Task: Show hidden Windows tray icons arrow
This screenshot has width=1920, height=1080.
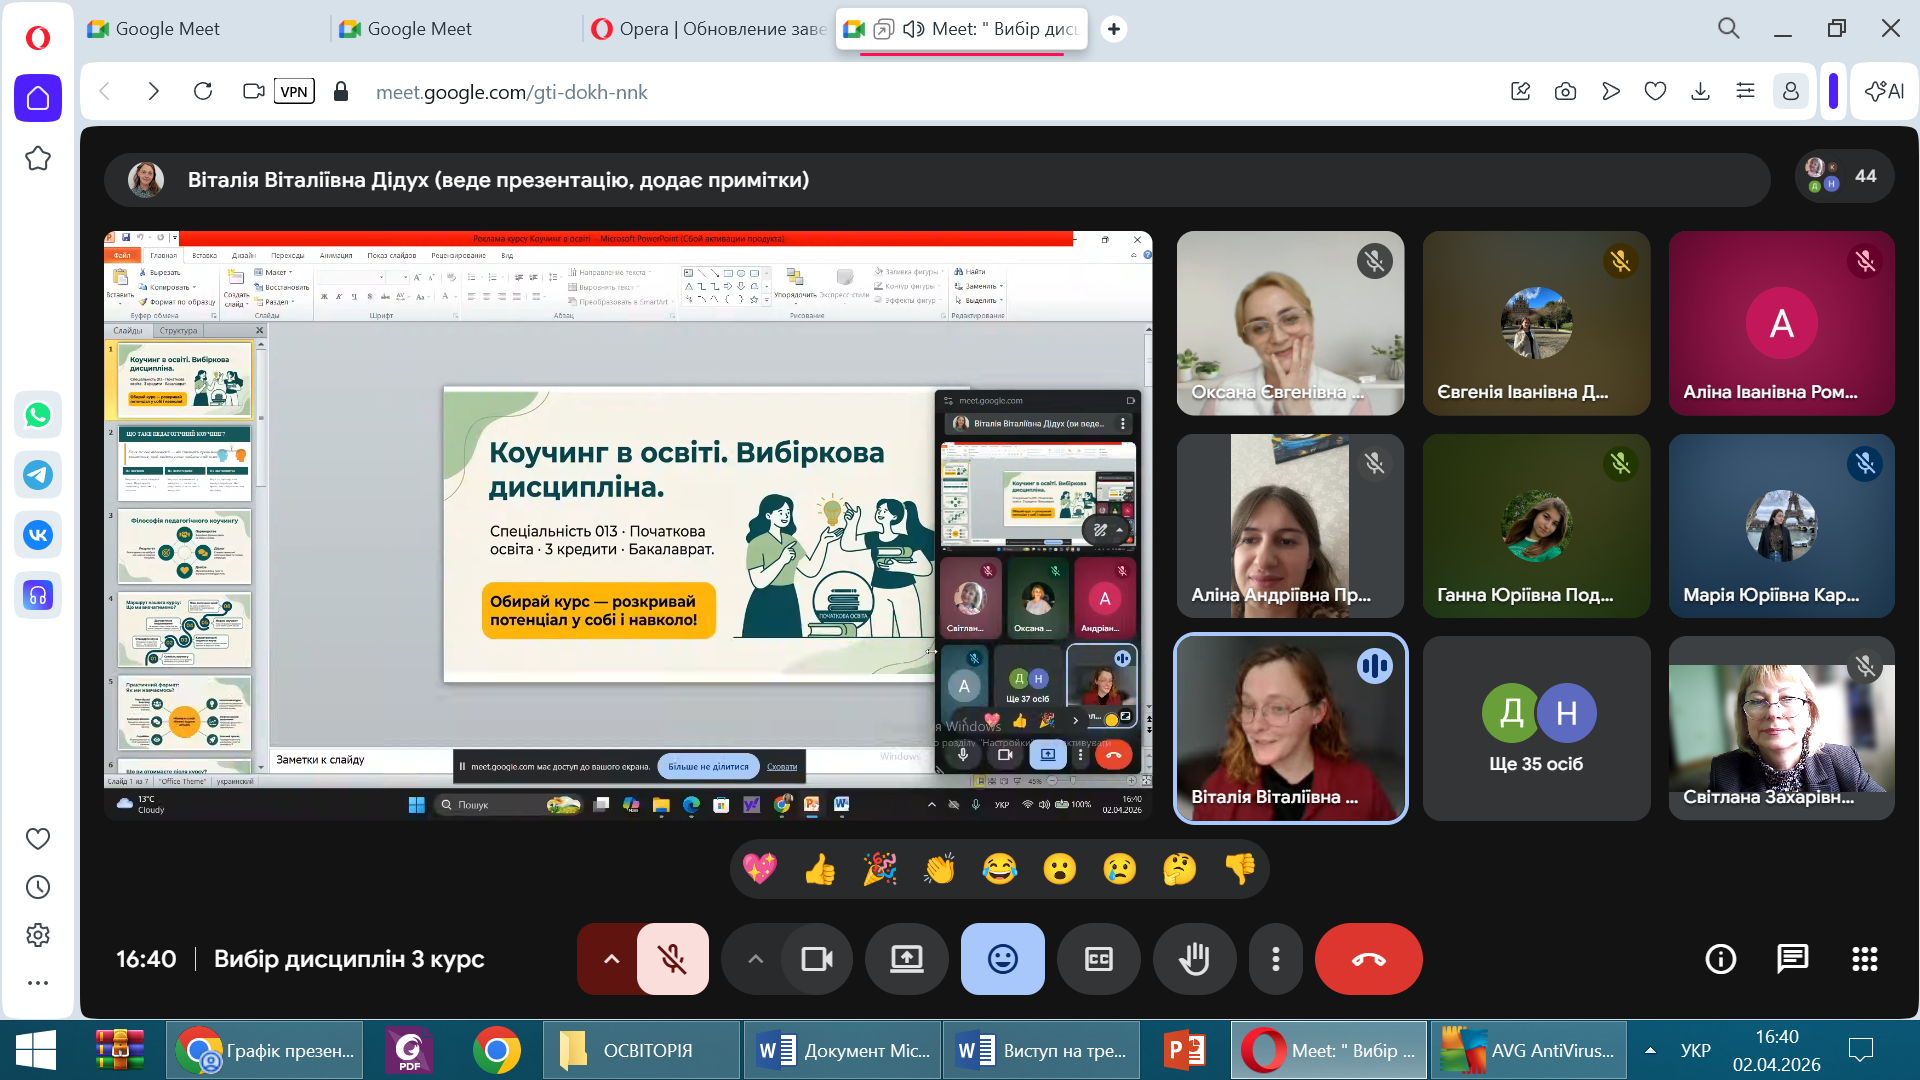Action: click(x=1651, y=1050)
